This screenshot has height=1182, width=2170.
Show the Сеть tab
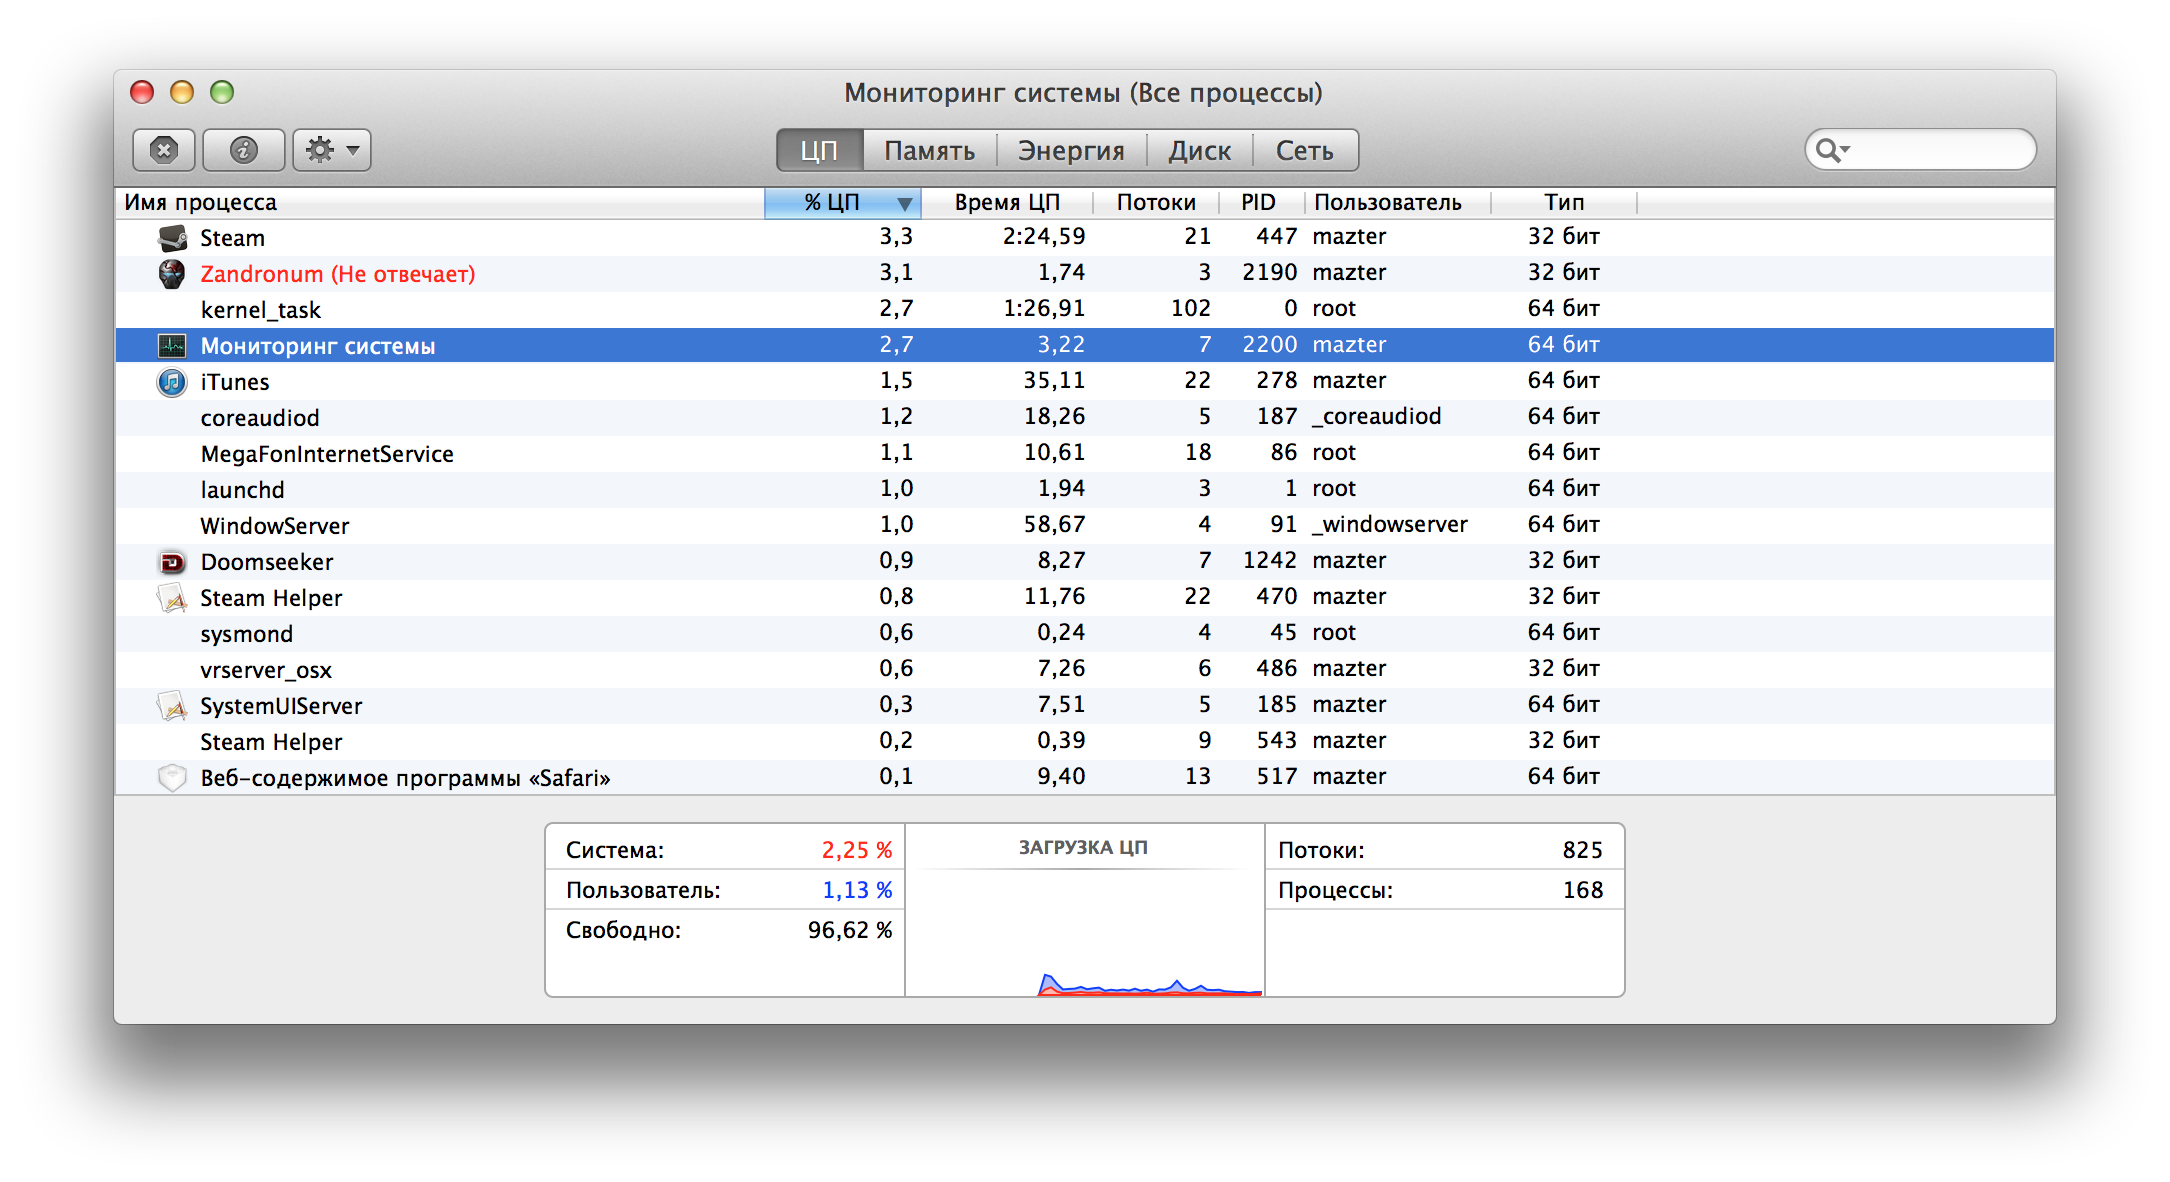coord(1304,151)
